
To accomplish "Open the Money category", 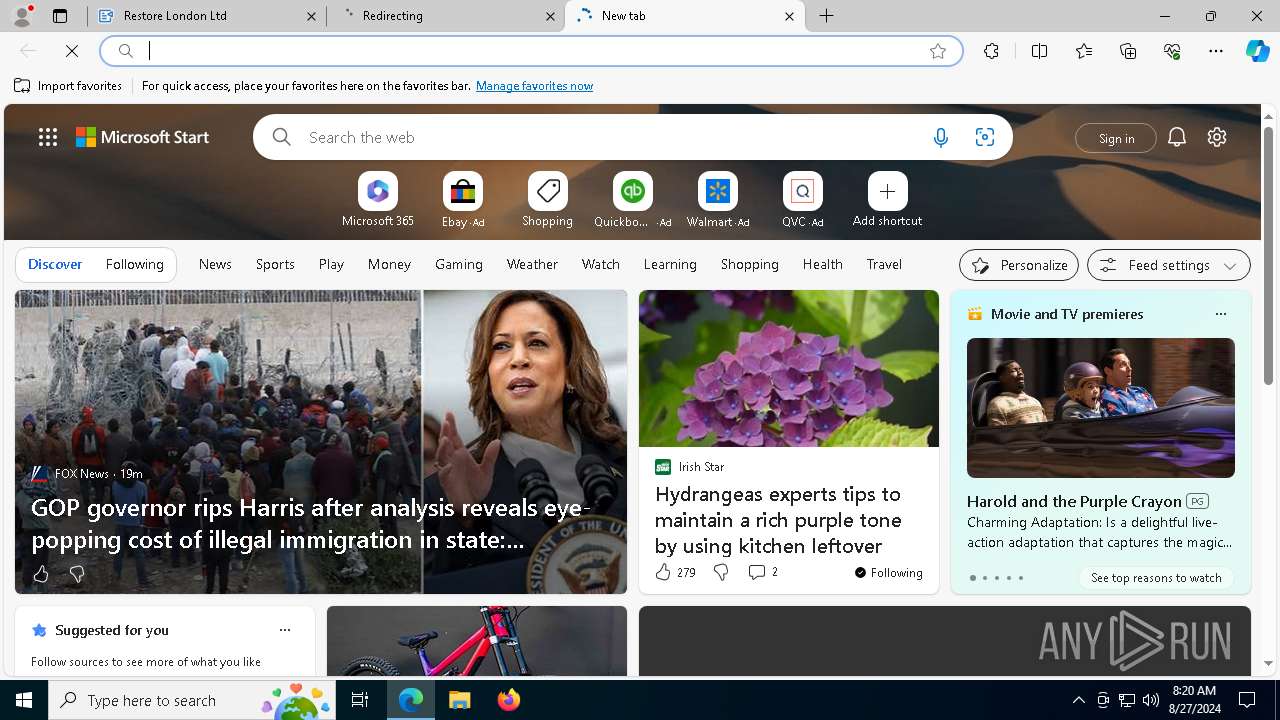I will click(x=389, y=264).
